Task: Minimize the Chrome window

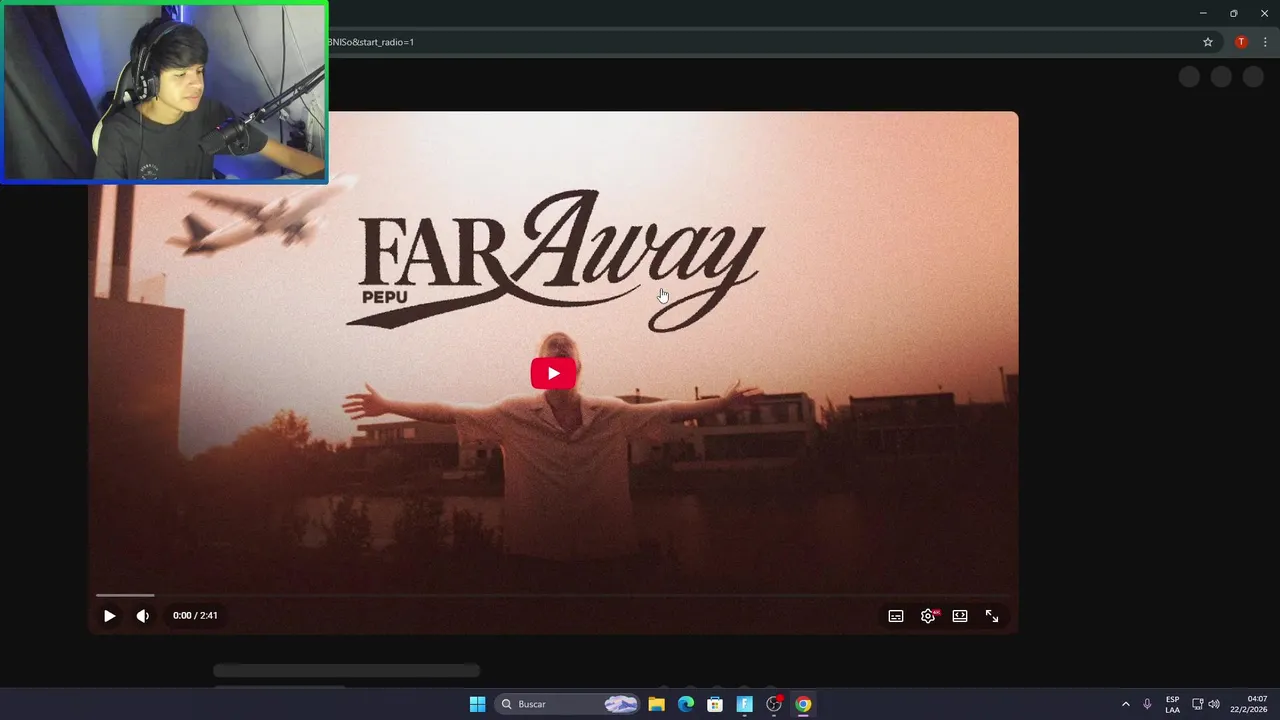Action: click(1203, 13)
